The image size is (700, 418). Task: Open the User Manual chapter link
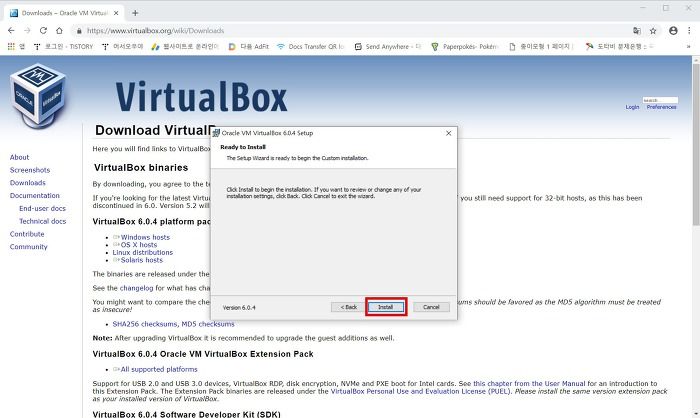click(529, 384)
